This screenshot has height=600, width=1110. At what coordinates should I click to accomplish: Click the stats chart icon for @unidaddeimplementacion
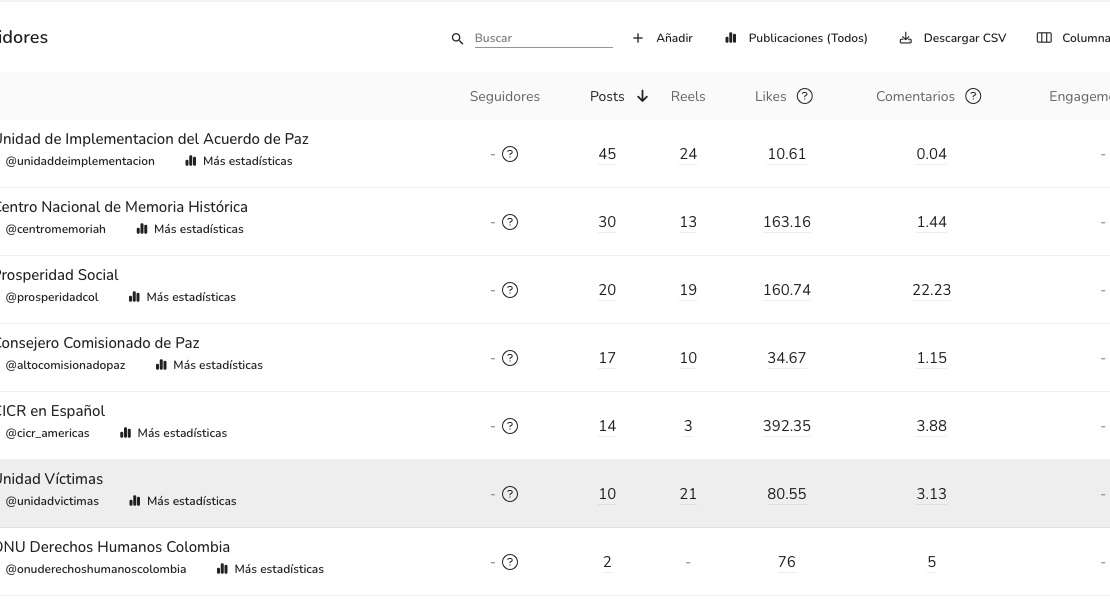(x=190, y=161)
